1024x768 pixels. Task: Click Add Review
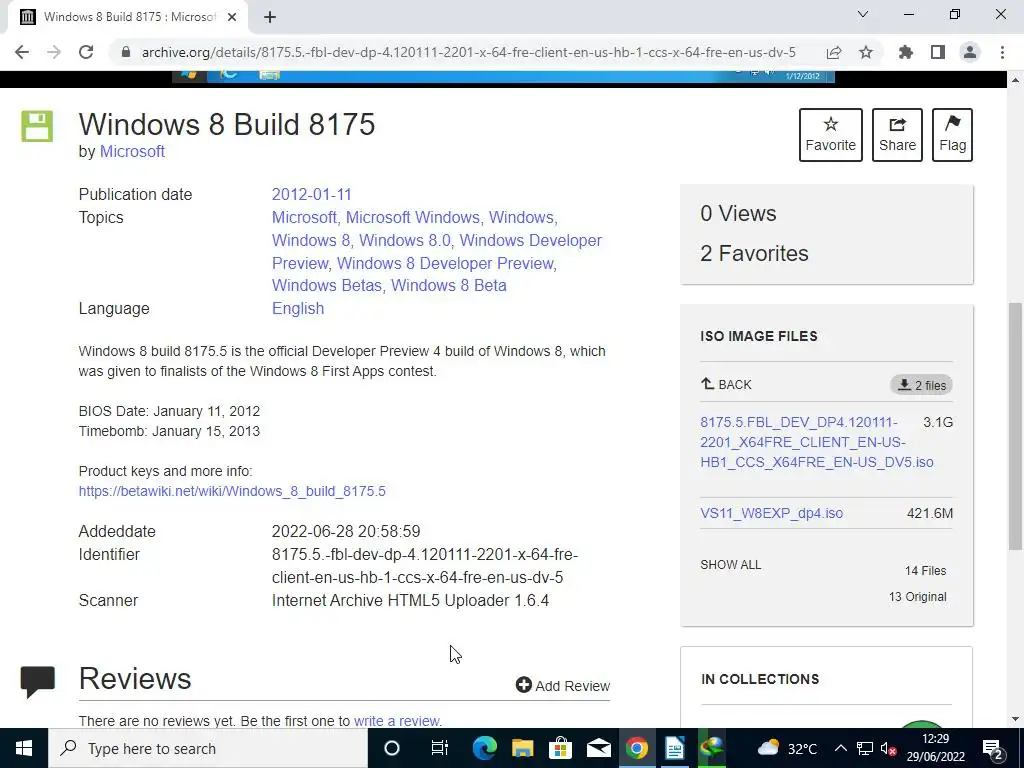(x=563, y=686)
